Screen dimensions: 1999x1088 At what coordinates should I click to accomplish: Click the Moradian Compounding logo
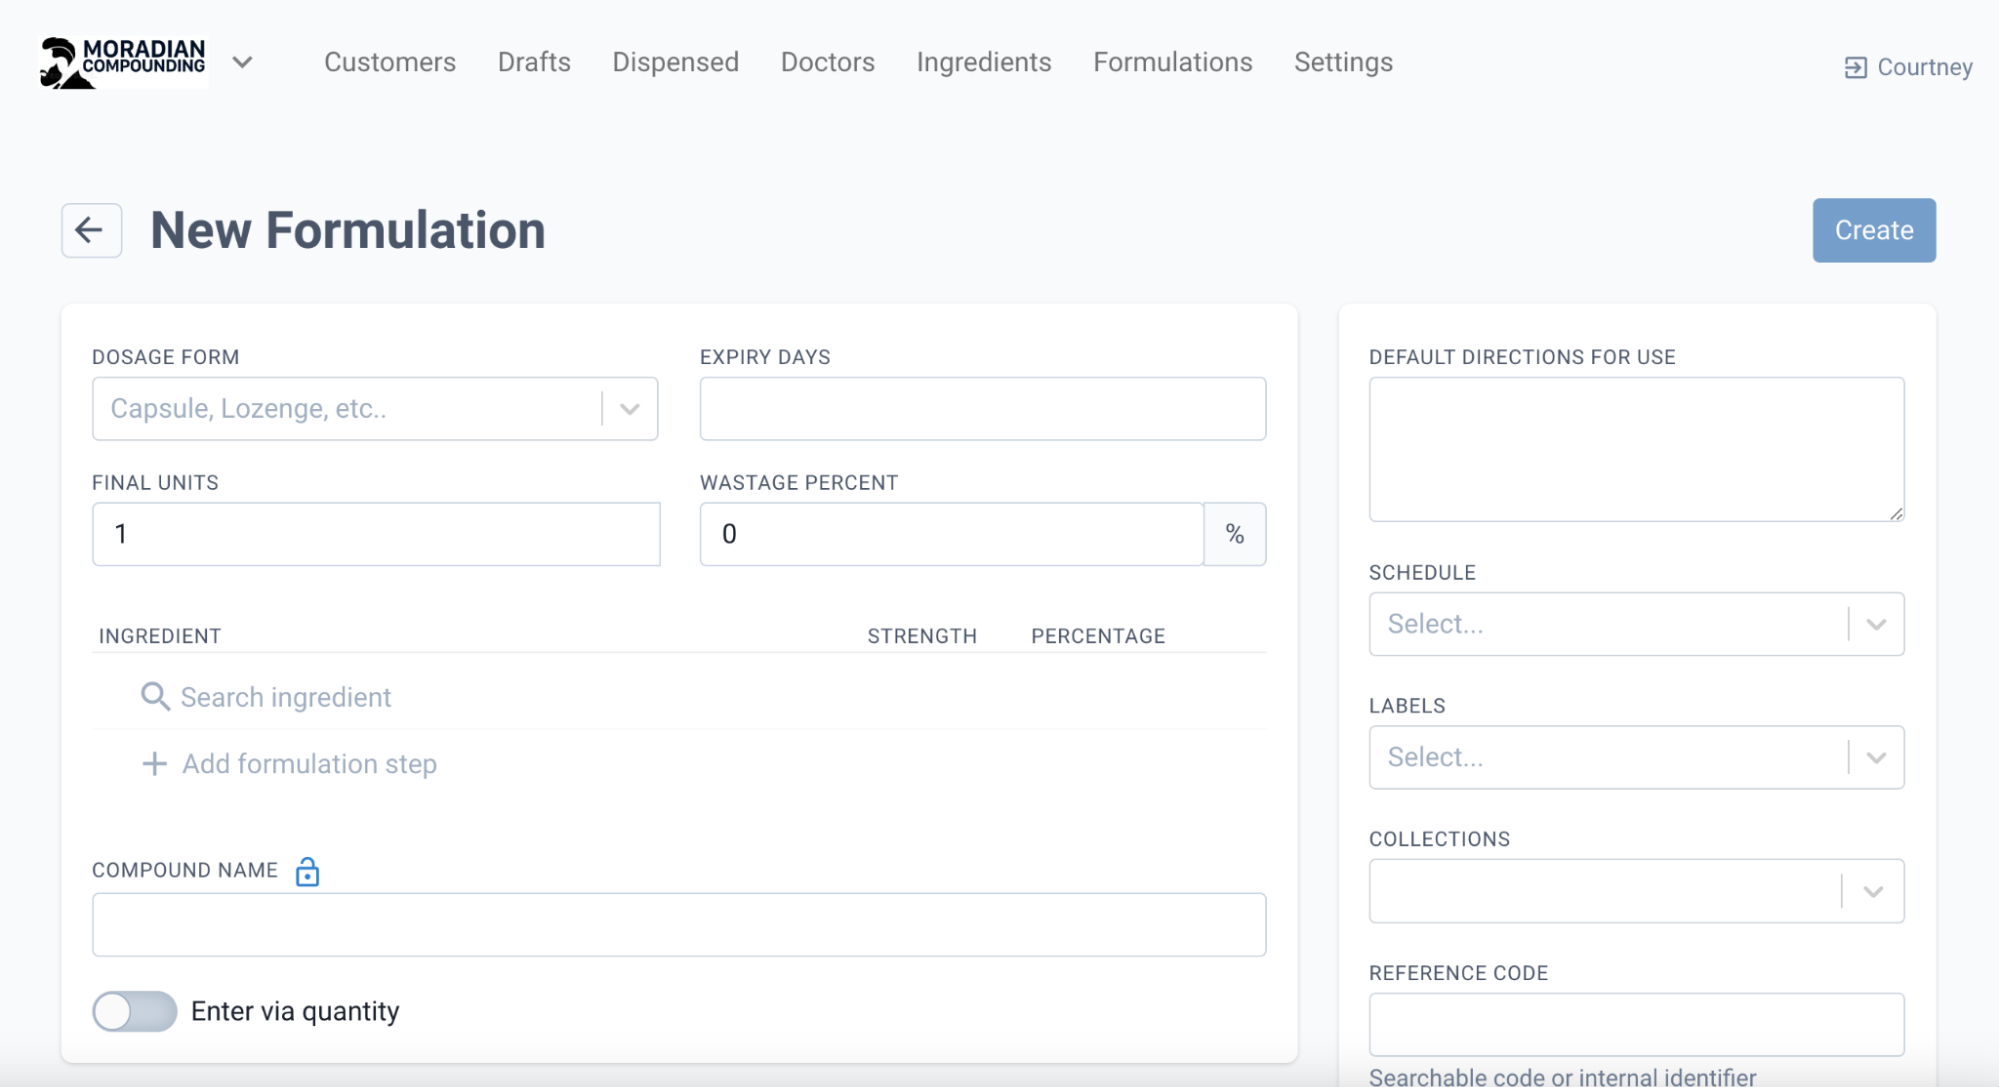123,63
